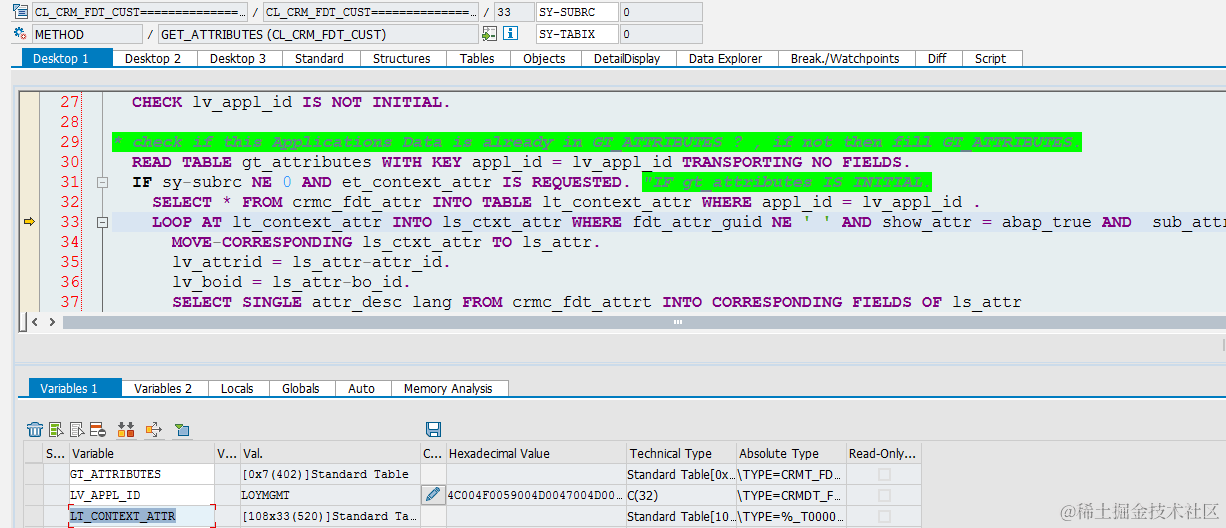This screenshot has height=528, width=1226.
Task: Open the Break./Watchpoints tab
Action: (x=845, y=58)
